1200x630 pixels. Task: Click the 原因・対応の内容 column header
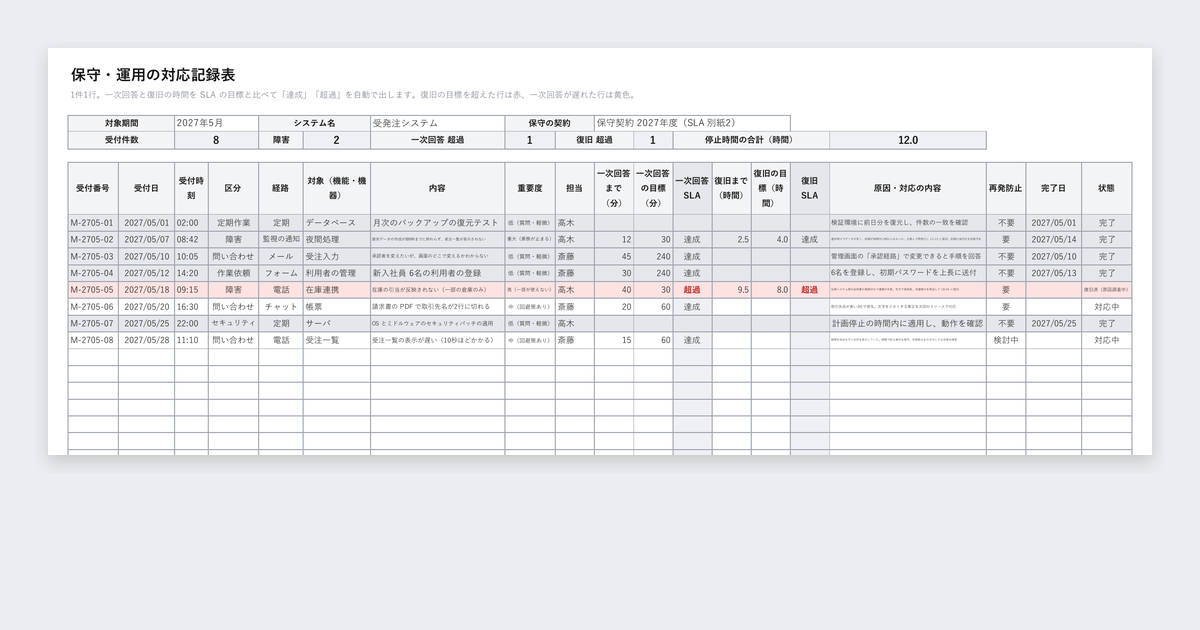coord(908,188)
